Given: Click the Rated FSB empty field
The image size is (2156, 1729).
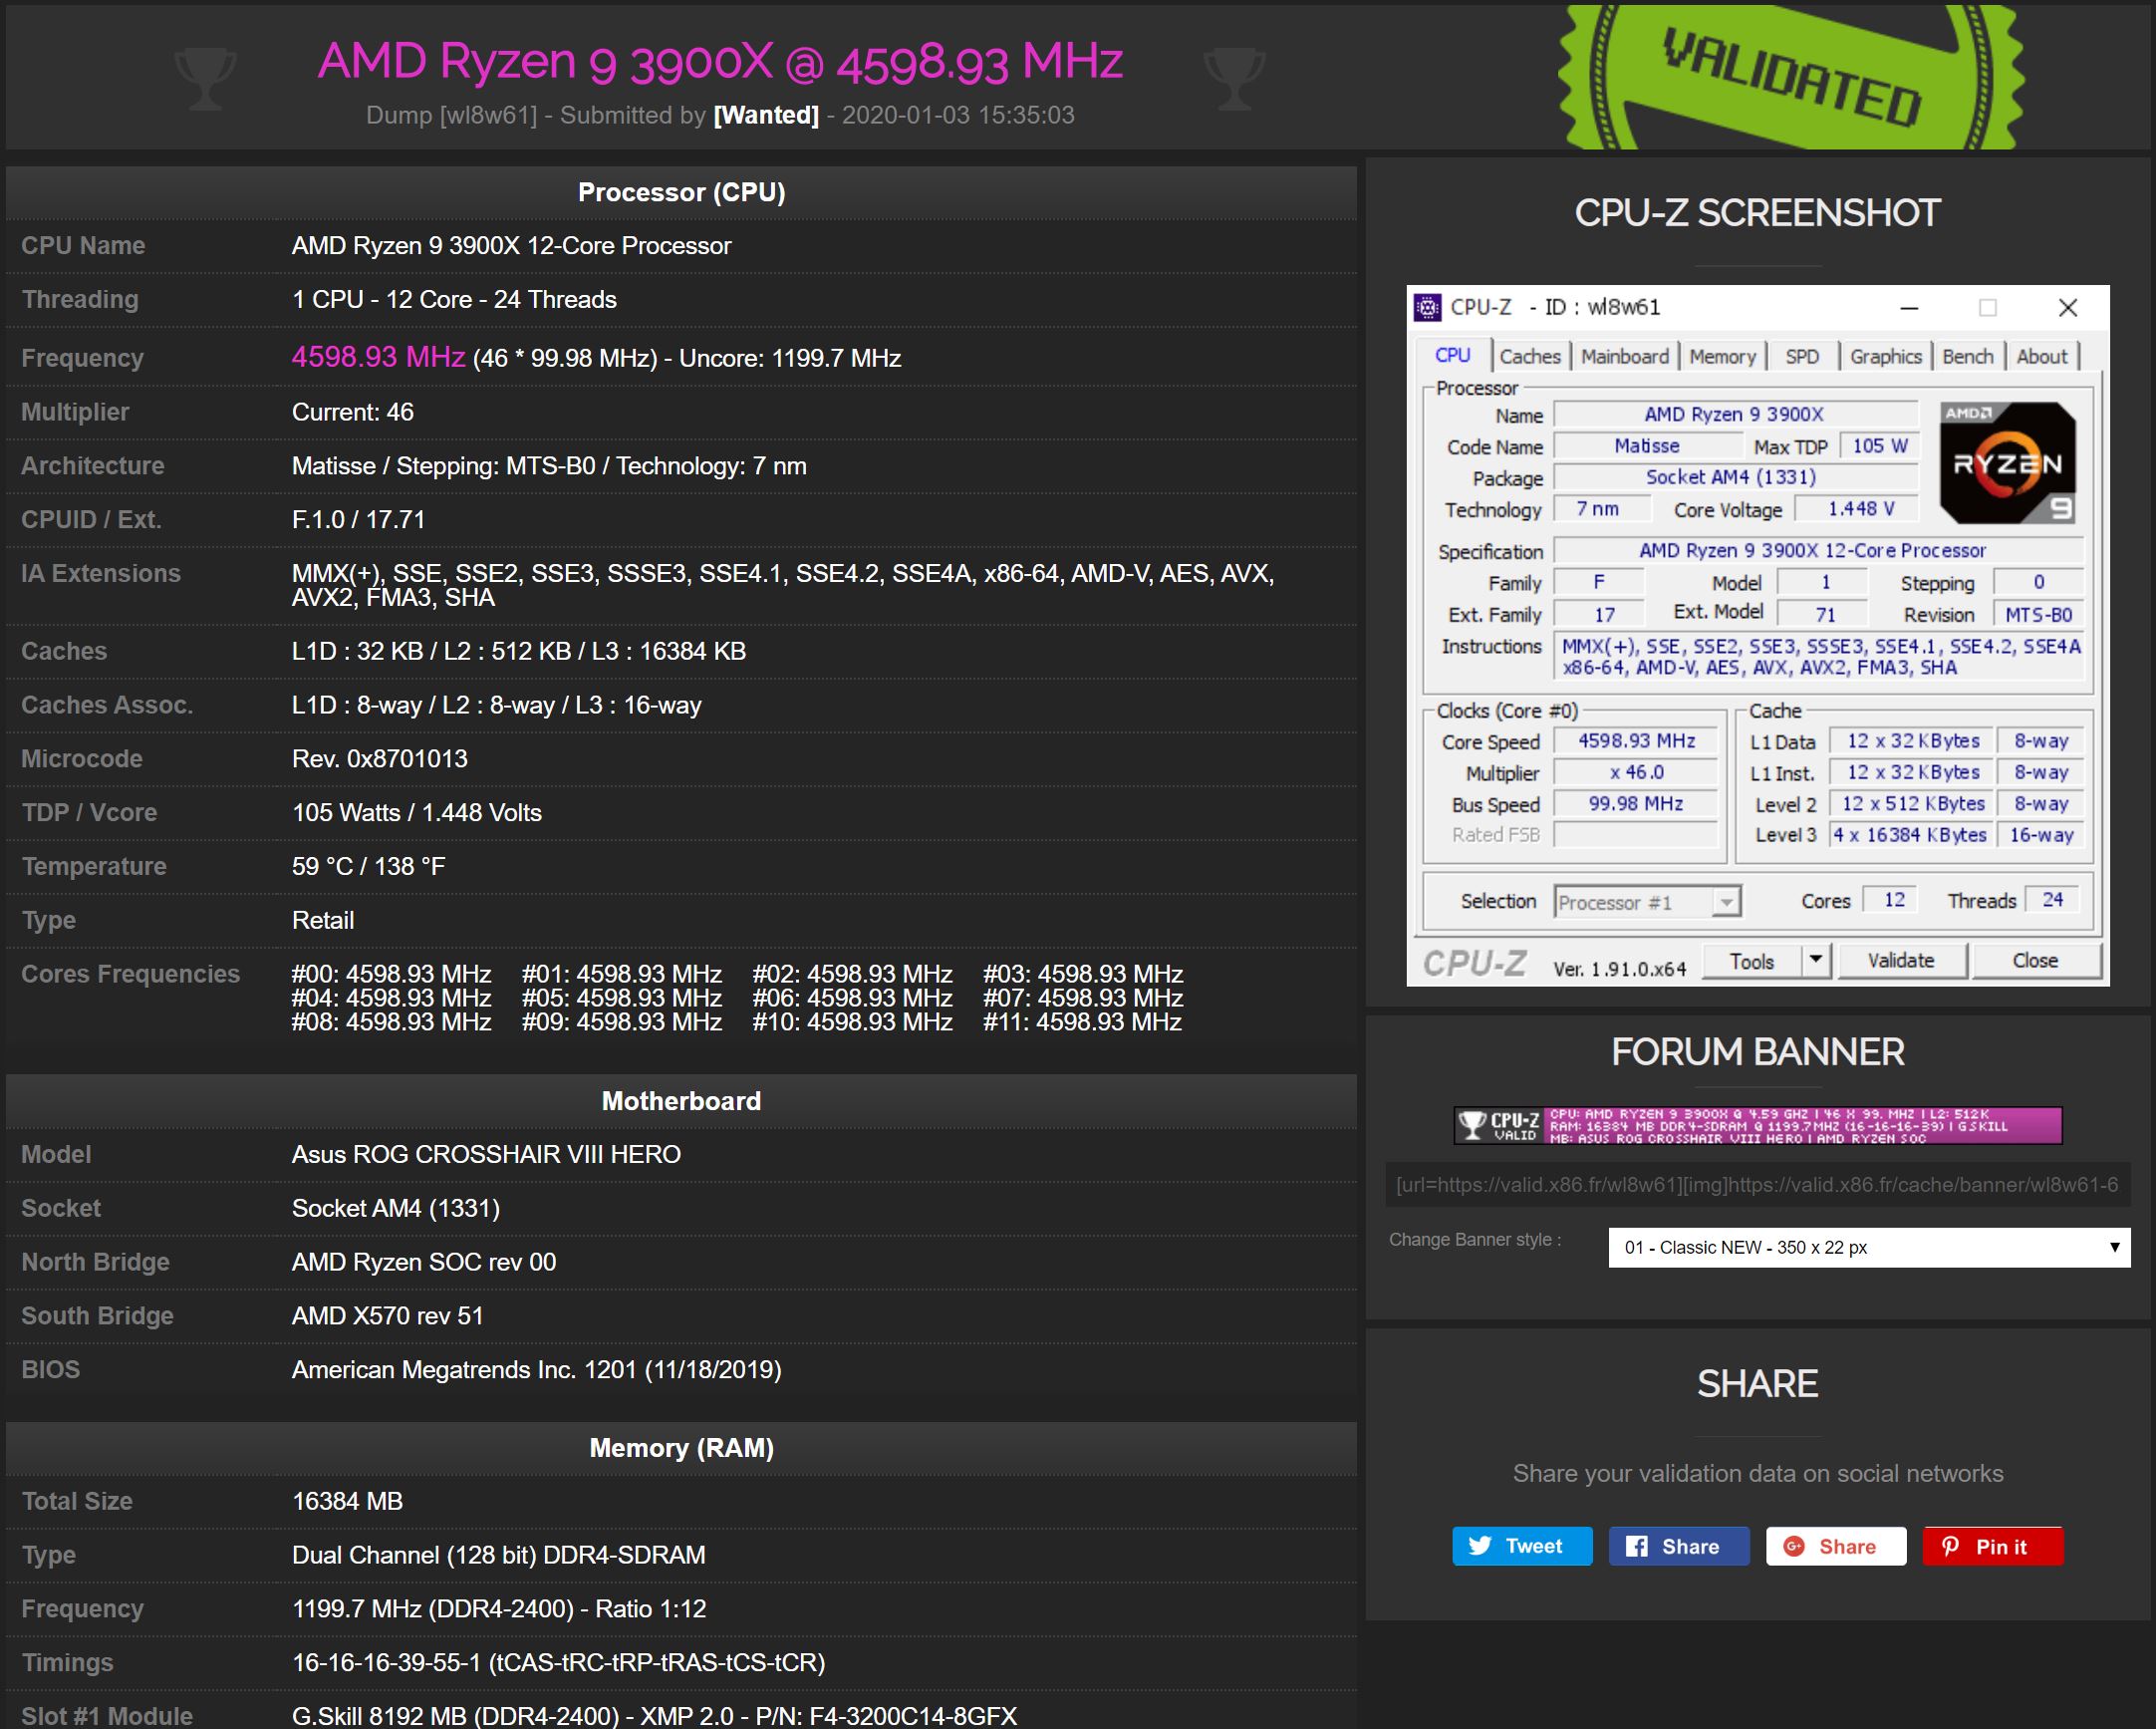Looking at the screenshot, I should [1635, 835].
